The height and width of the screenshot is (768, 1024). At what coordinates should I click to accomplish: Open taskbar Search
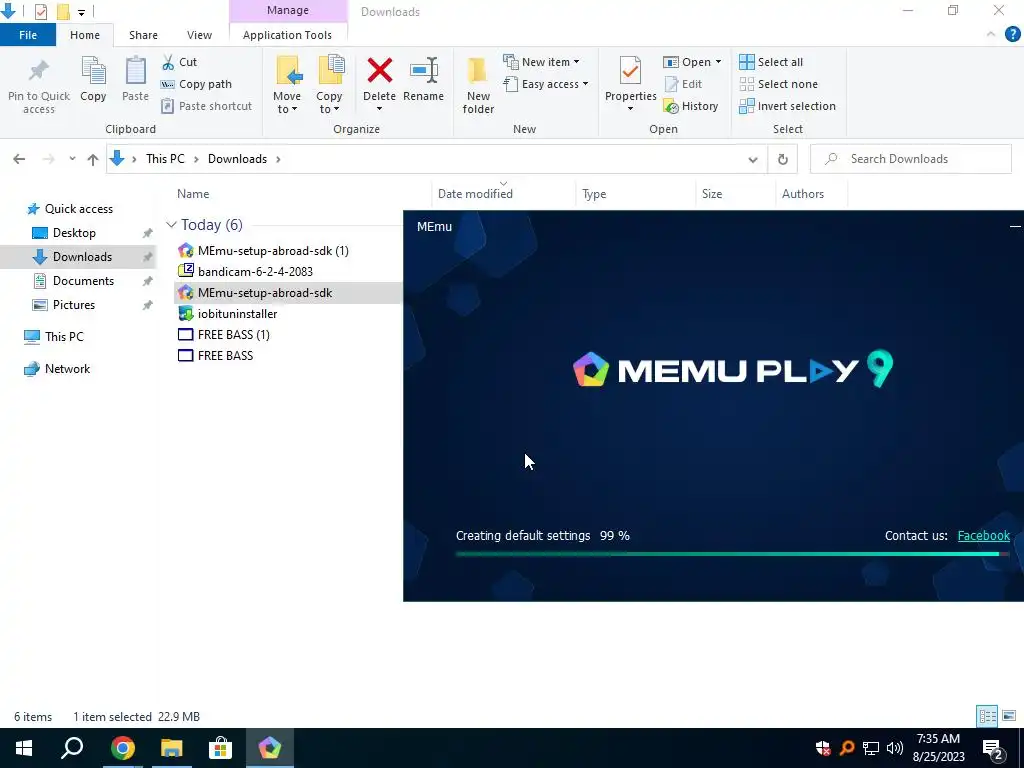(72, 748)
